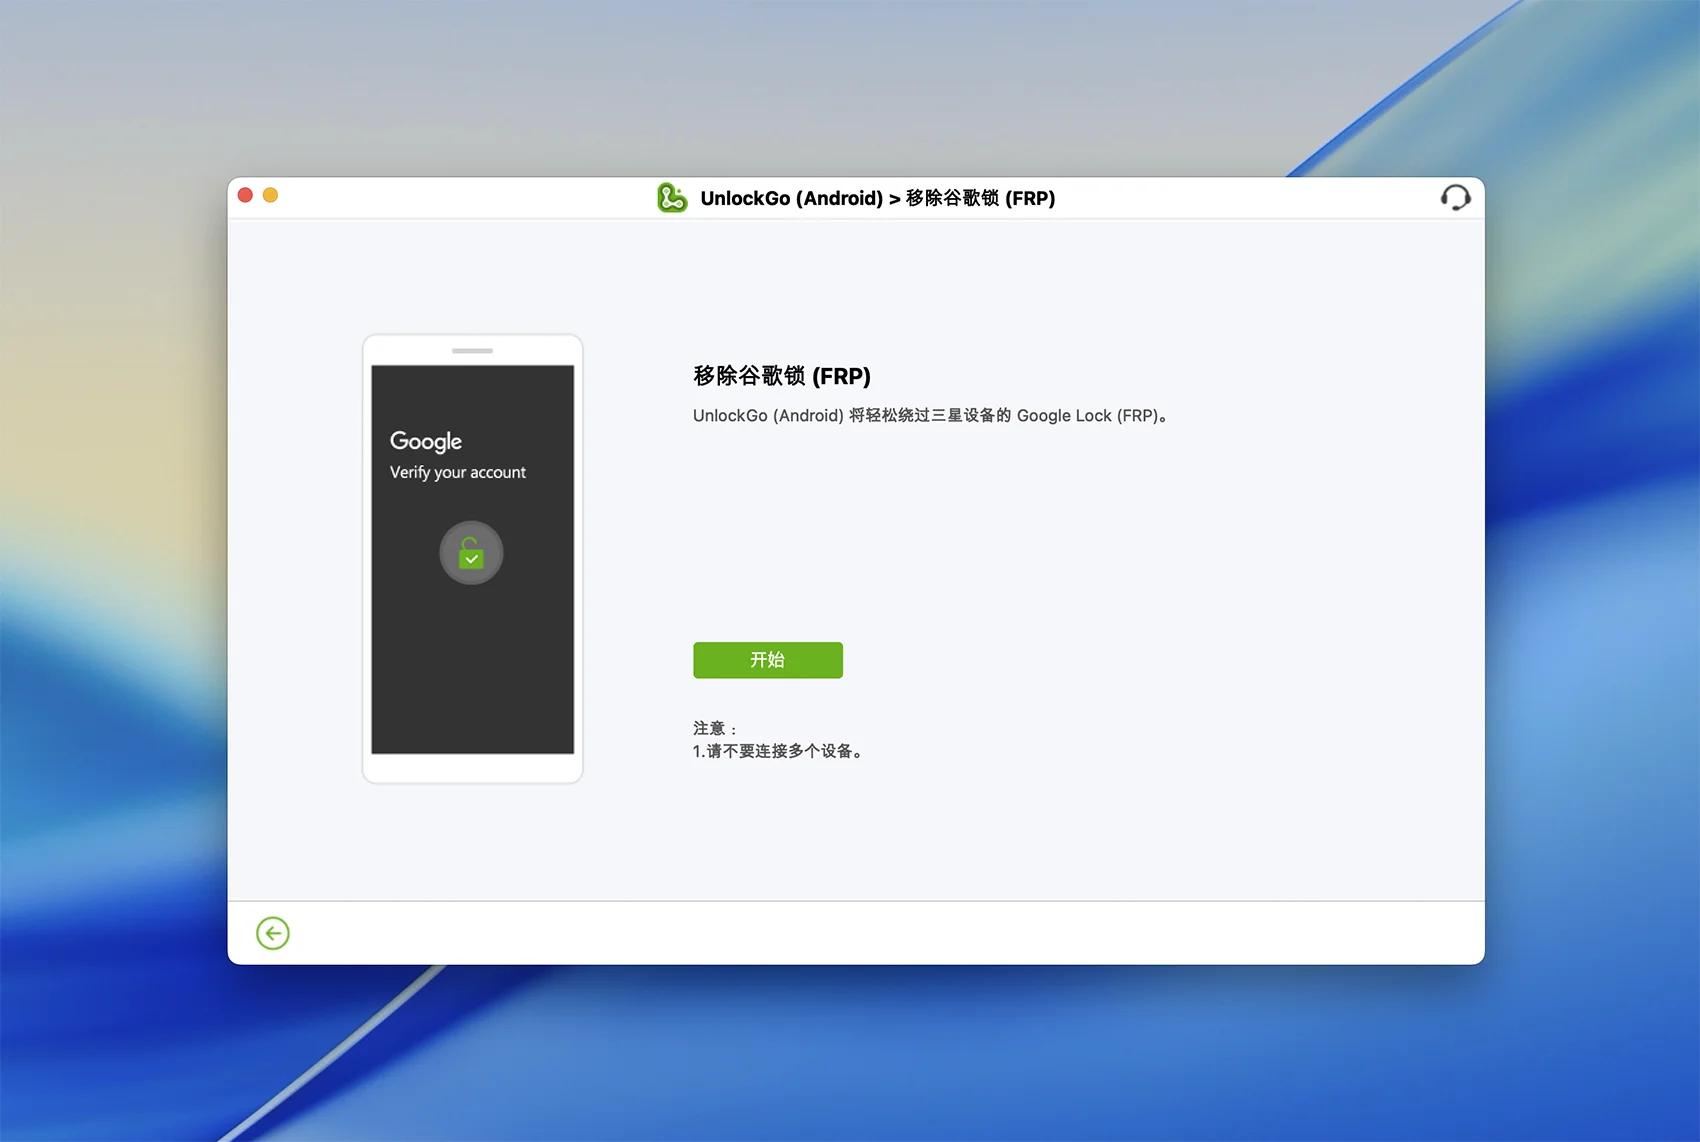
Task: Click the white checkmark inside the padlock
Action: coord(471,559)
